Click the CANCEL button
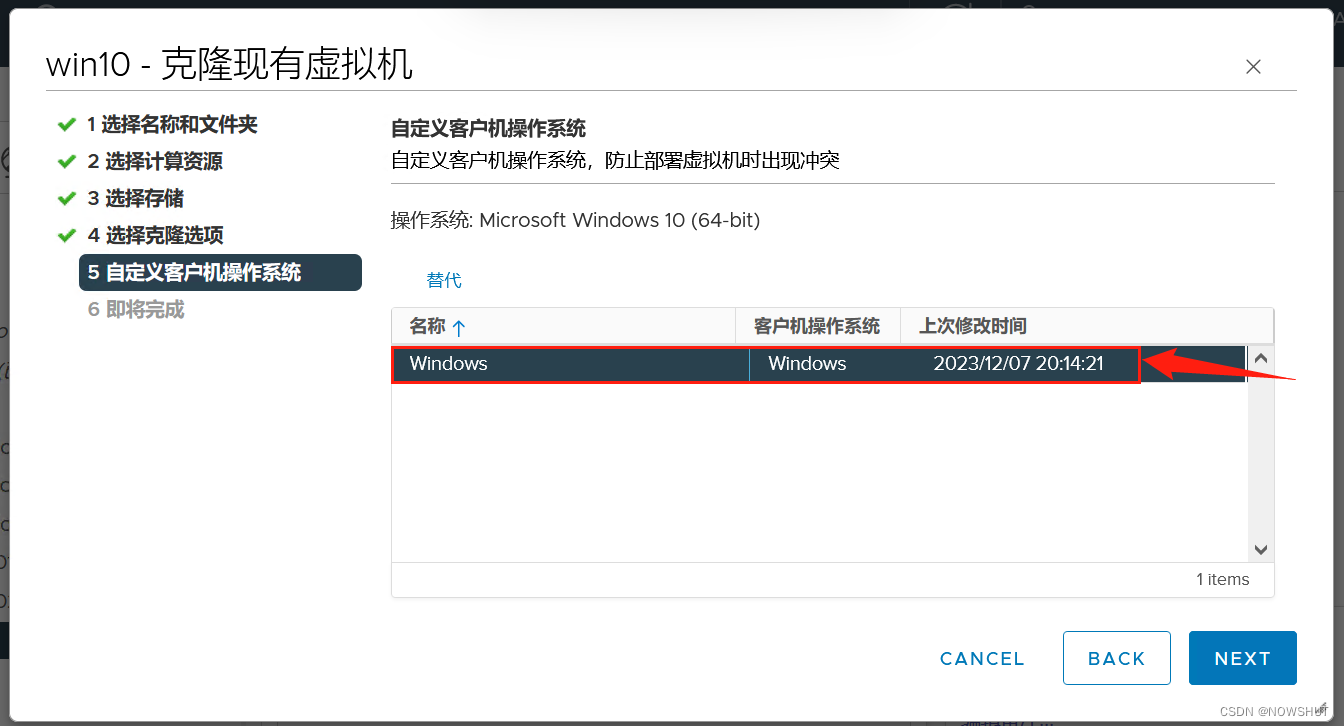 click(x=982, y=659)
